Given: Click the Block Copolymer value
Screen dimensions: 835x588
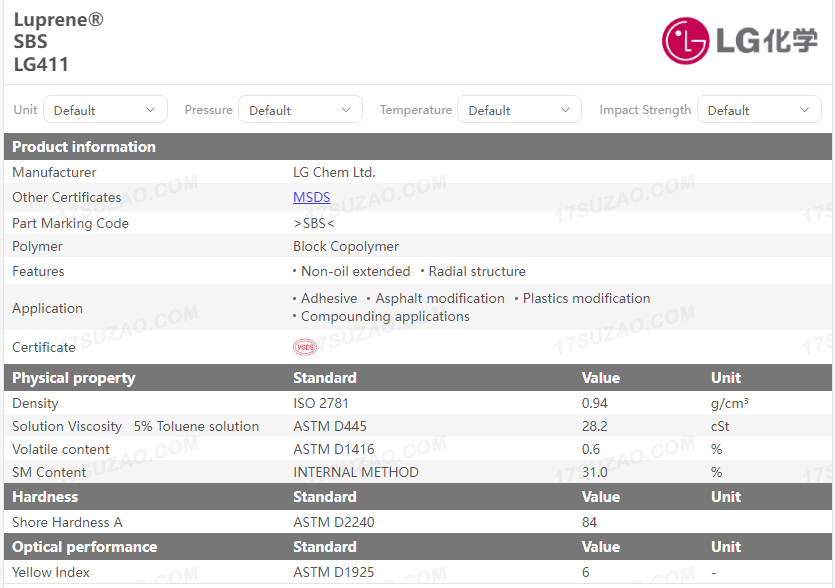Looking at the screenshot, I should click(x=346, y=247).
